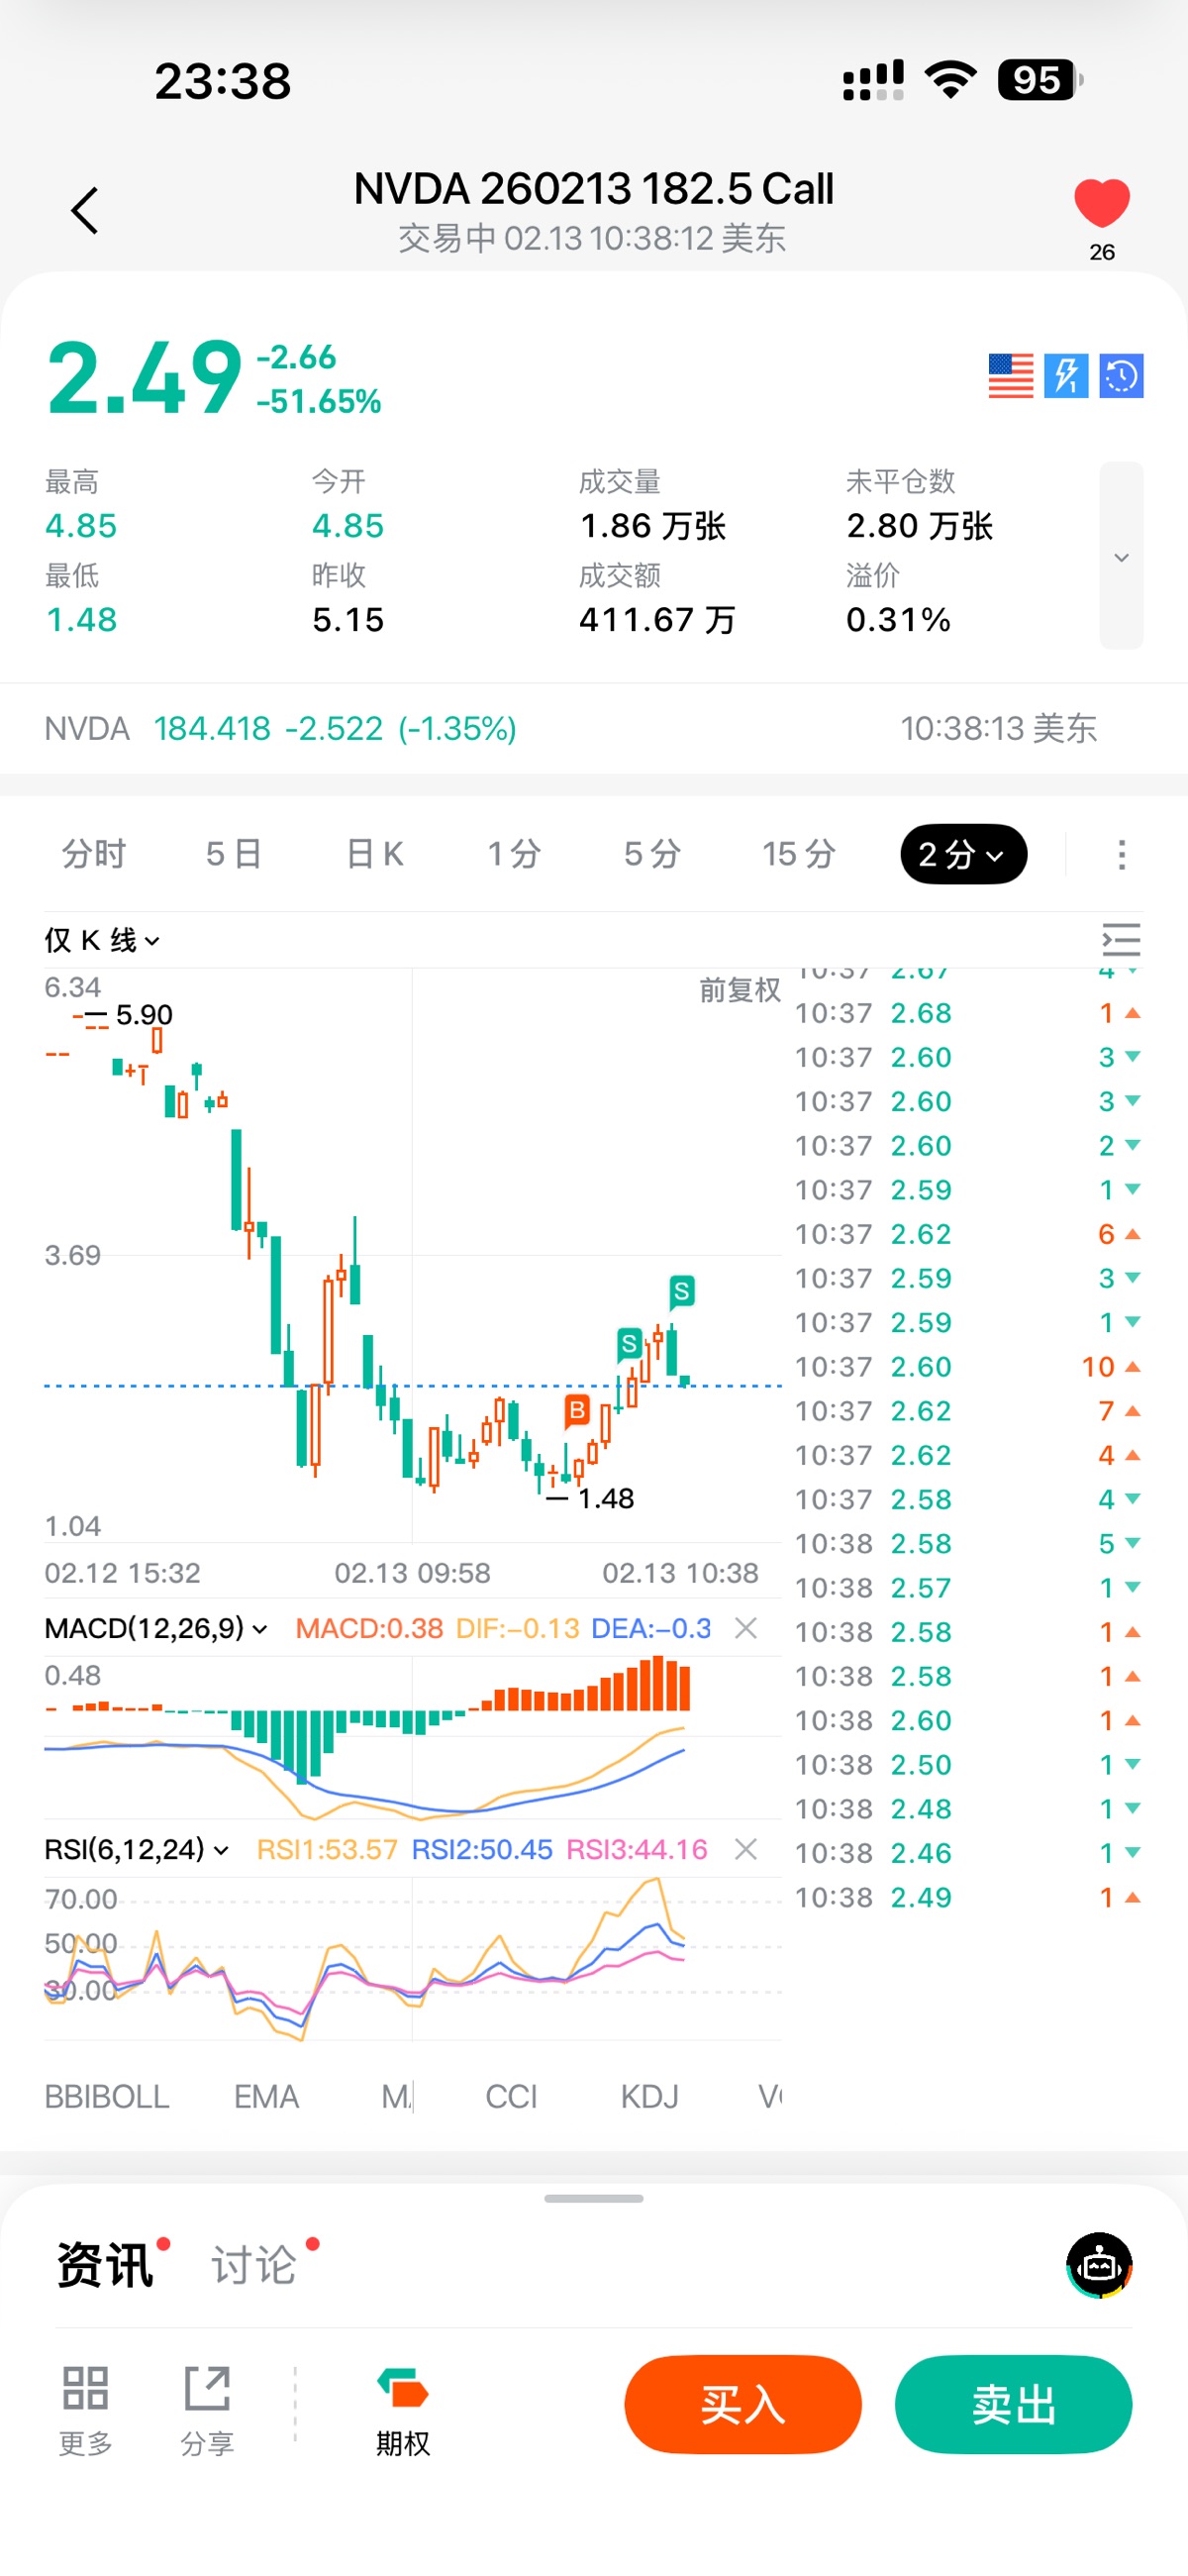The width and height of the screenshot is (1188, 2576).
Task: Expand the quote details chevron
Action: click(1121, 557)
